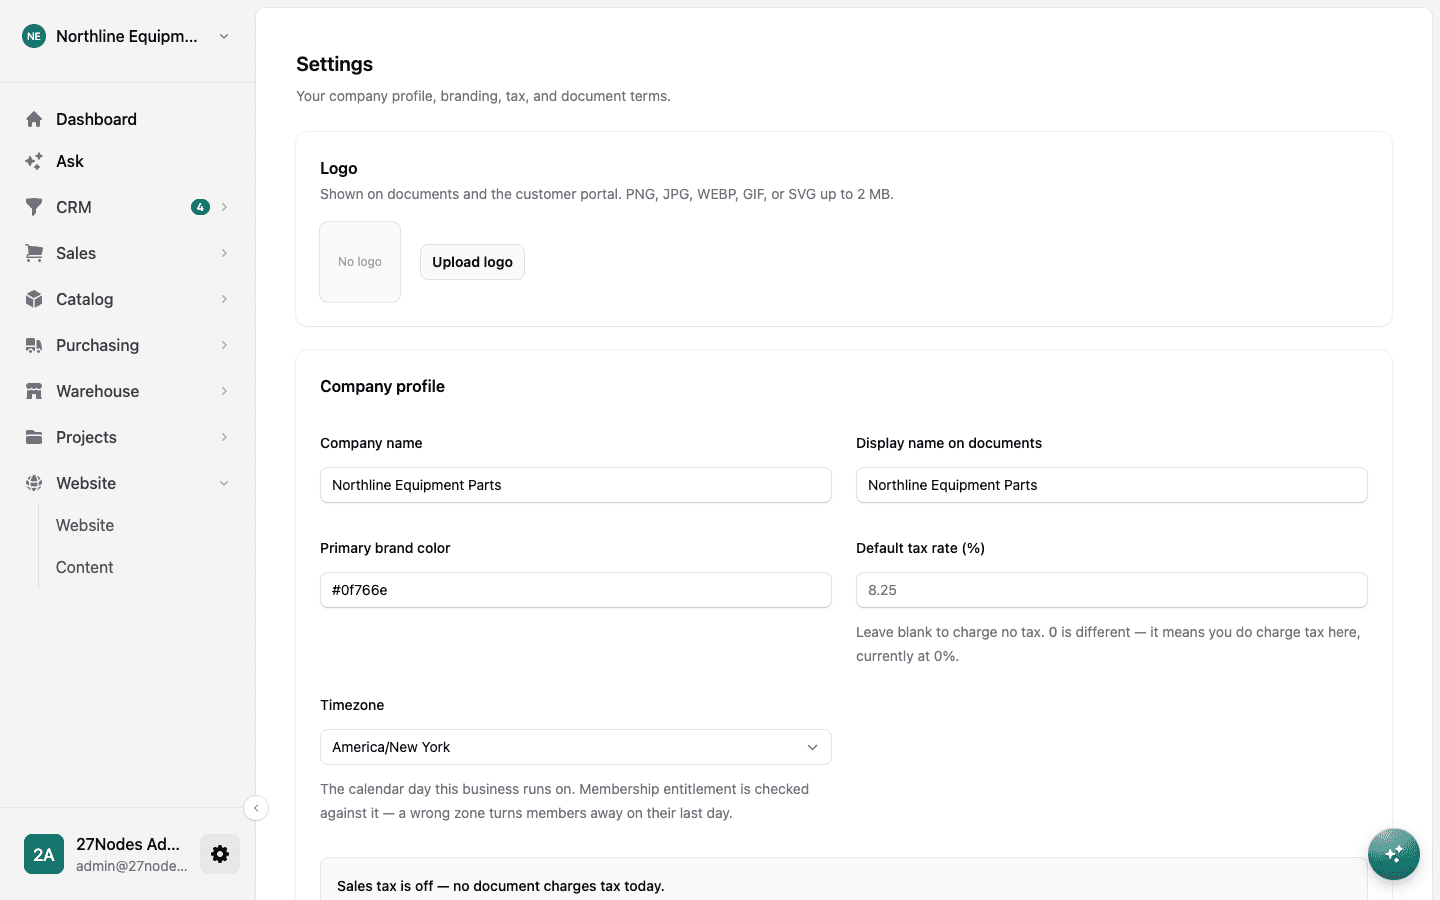The height and width of the screenshot is (900, 1440).
Task: Open the Northline Equipment company switcher chevron
Action: coord(224,36)
